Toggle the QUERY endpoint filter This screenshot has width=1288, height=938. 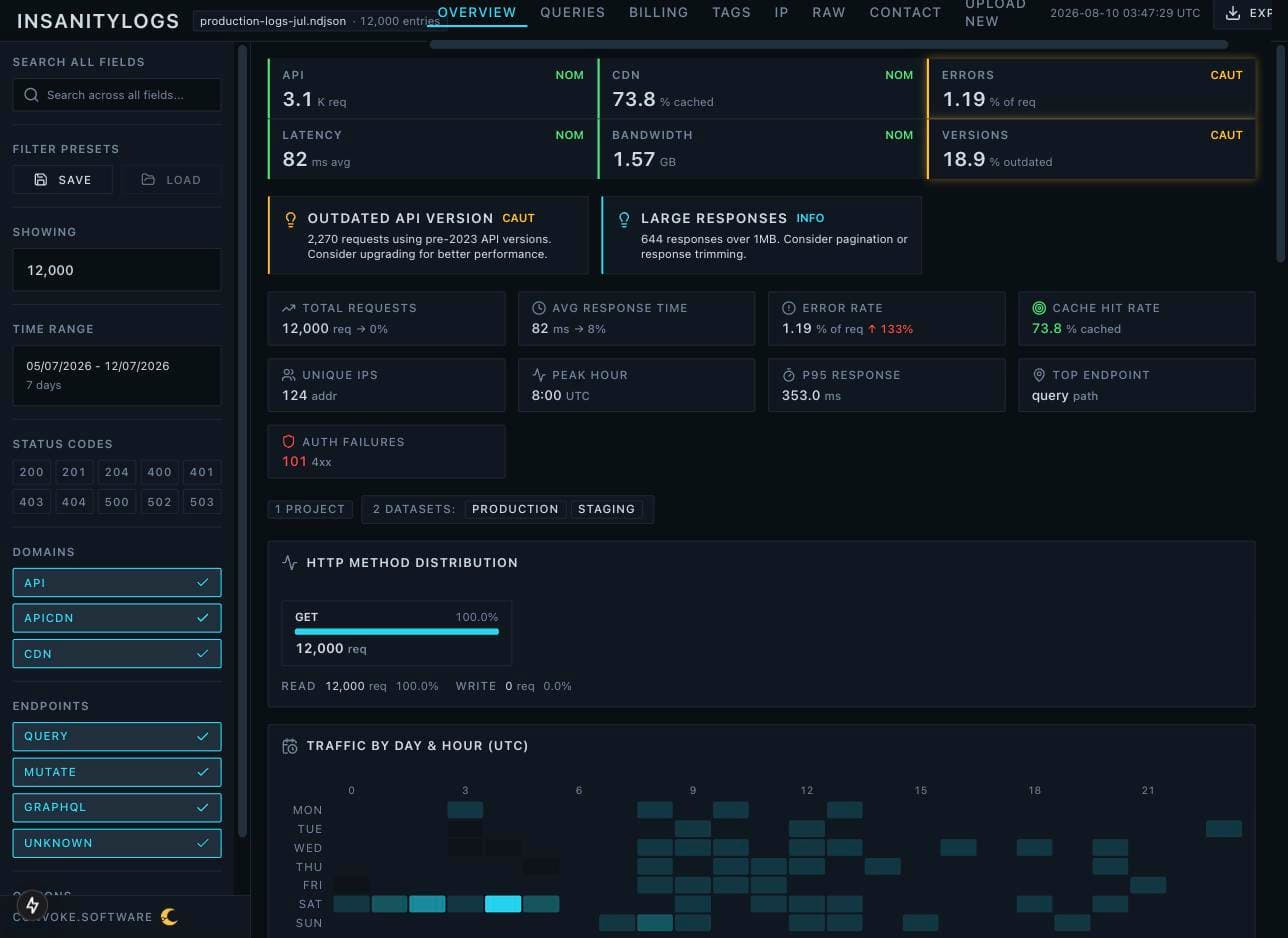[117, 736]
